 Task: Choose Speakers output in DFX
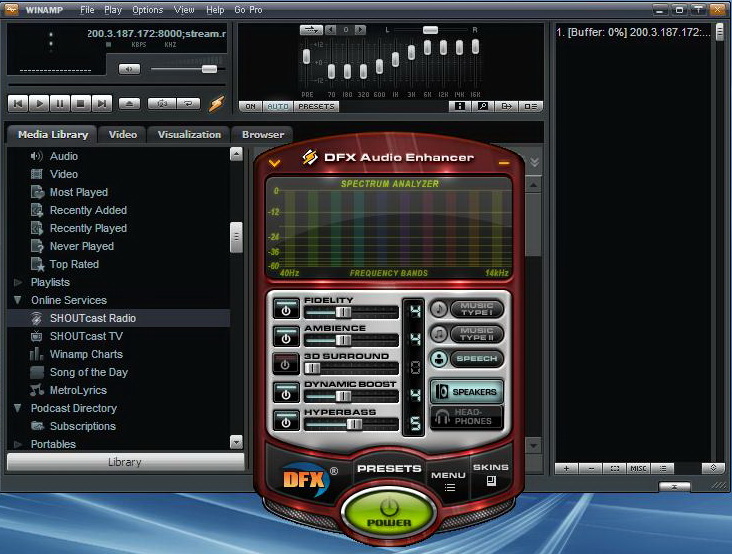[466, 392]
